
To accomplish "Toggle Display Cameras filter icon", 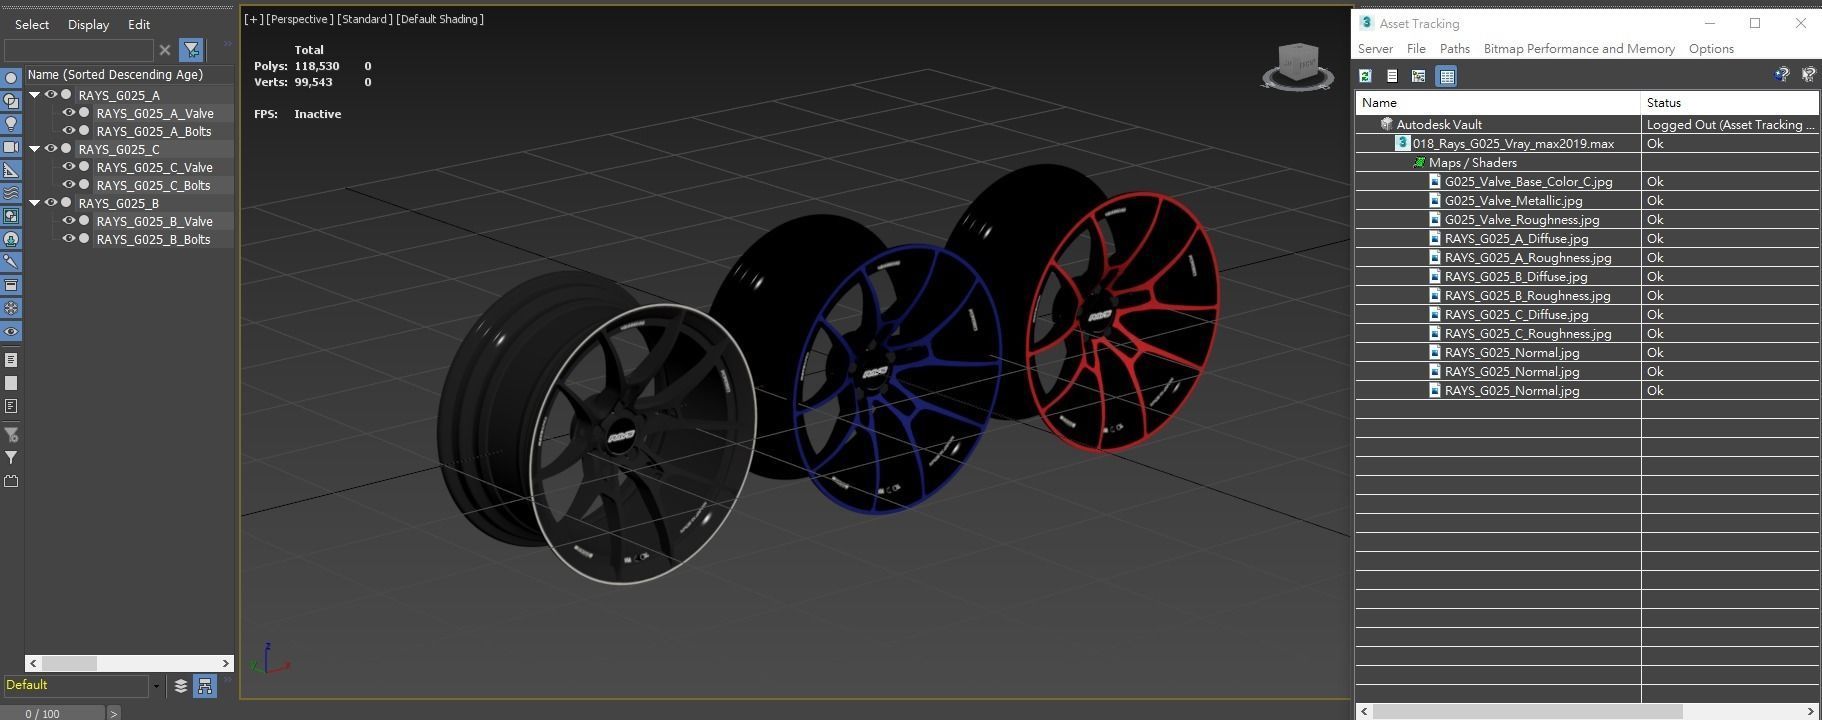I will (x=11, y=147).
